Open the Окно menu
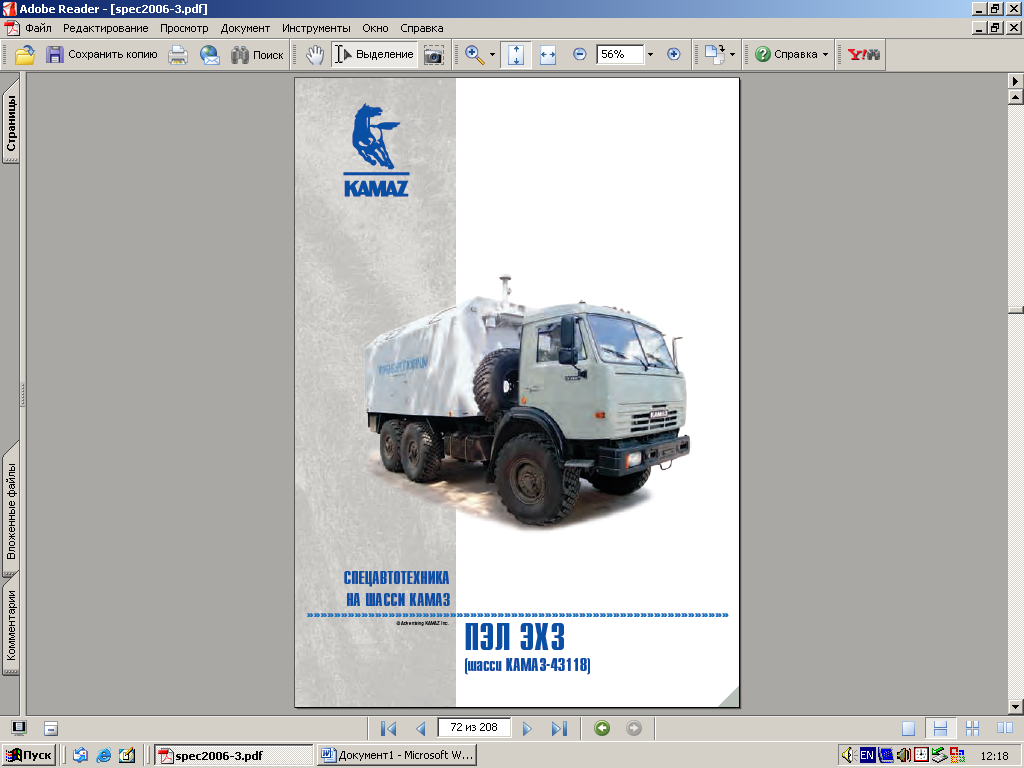The height and width of the screenshot is (768, 1024). point(376,28)
